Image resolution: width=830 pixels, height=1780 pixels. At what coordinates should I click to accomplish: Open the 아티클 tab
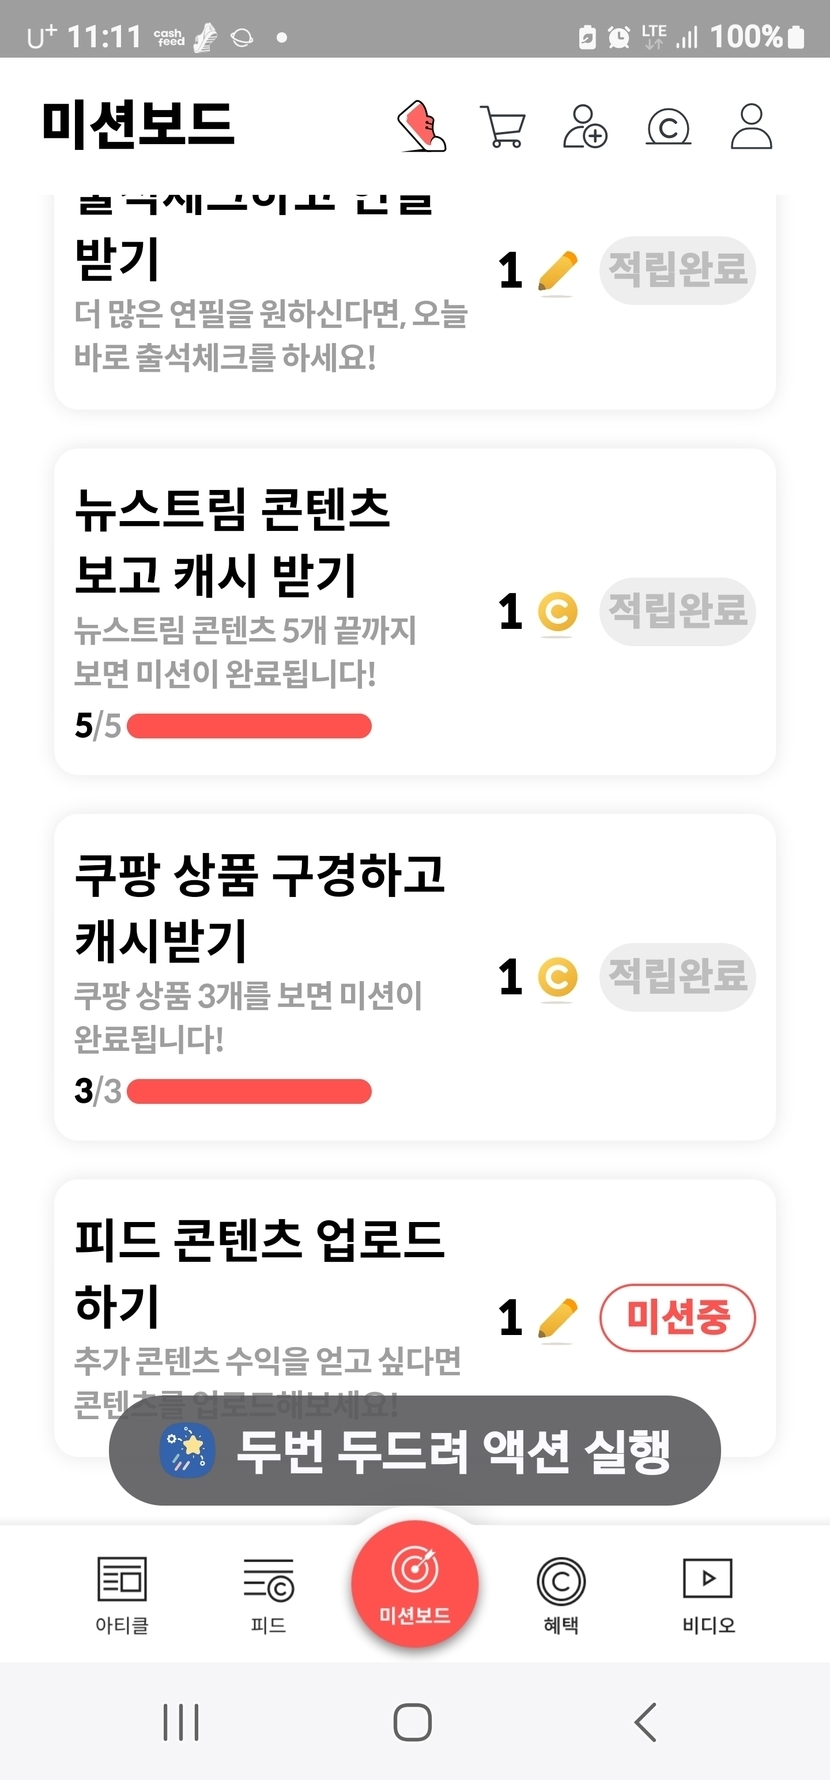pos(122,1593)
